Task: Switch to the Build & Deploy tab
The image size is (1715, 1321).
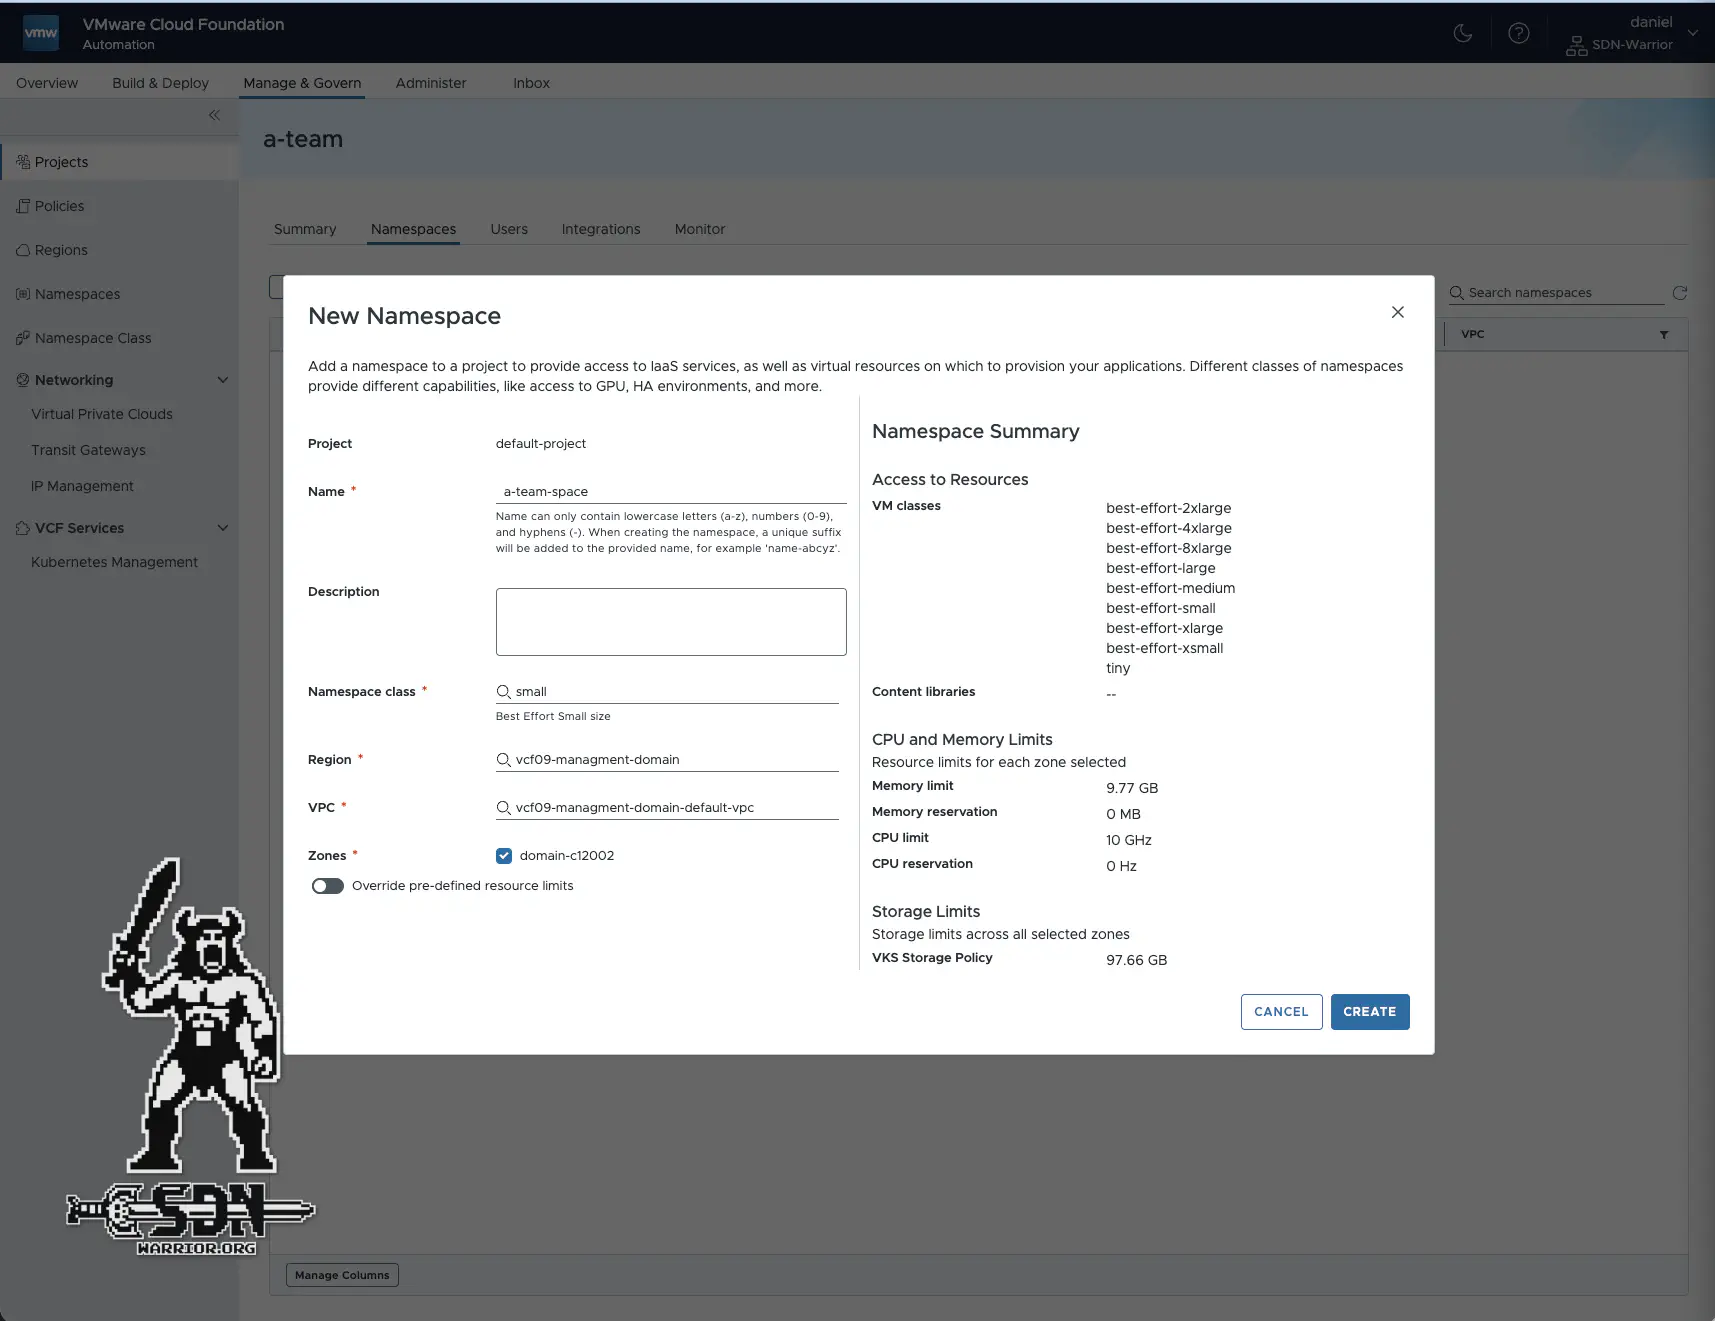Action: (160, 83)
